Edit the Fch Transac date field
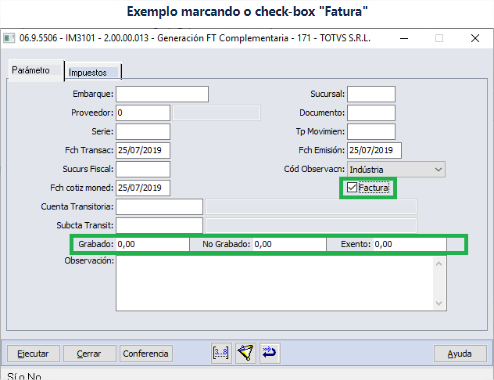Screen dimensions: 494x380 [143, 150]
